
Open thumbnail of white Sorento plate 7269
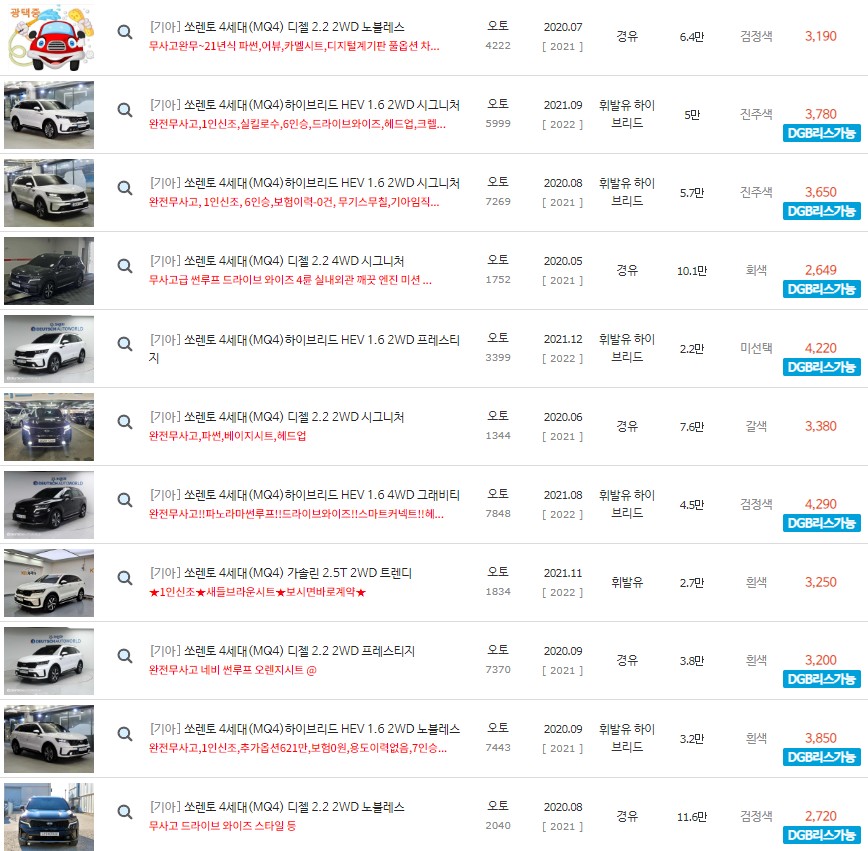[49, 193]
